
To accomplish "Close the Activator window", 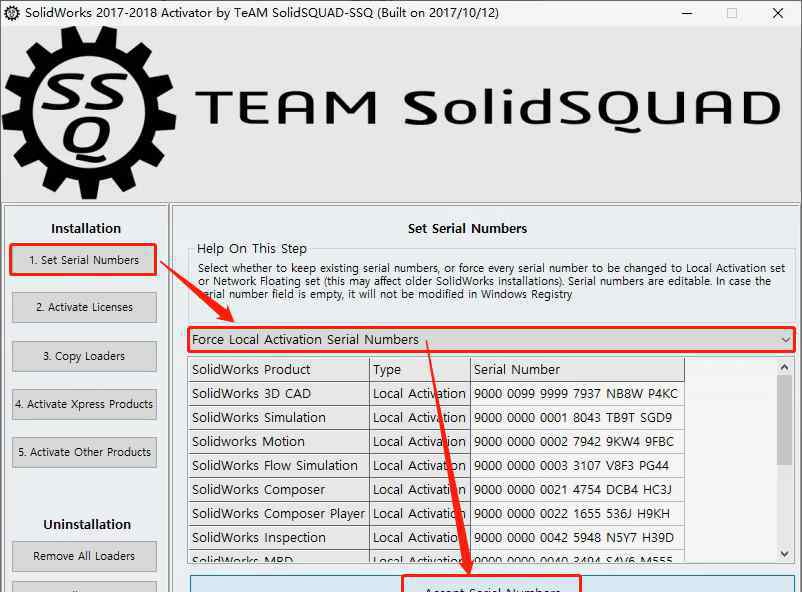I will click(x=778, y=13).
